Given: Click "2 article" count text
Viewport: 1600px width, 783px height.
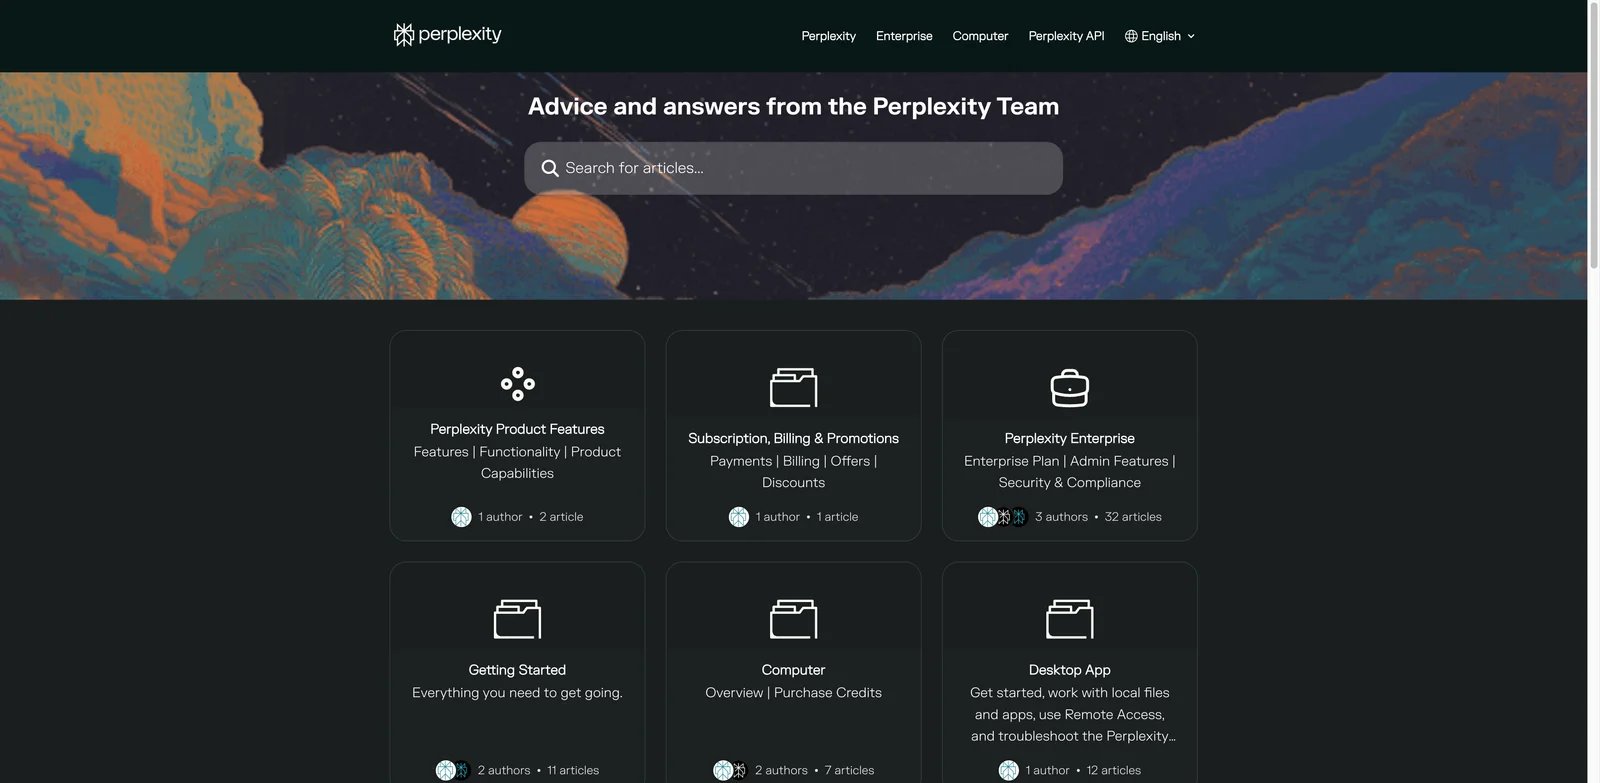Looking at the screenshot, I should pyautogui.click(x=561, y=517).
